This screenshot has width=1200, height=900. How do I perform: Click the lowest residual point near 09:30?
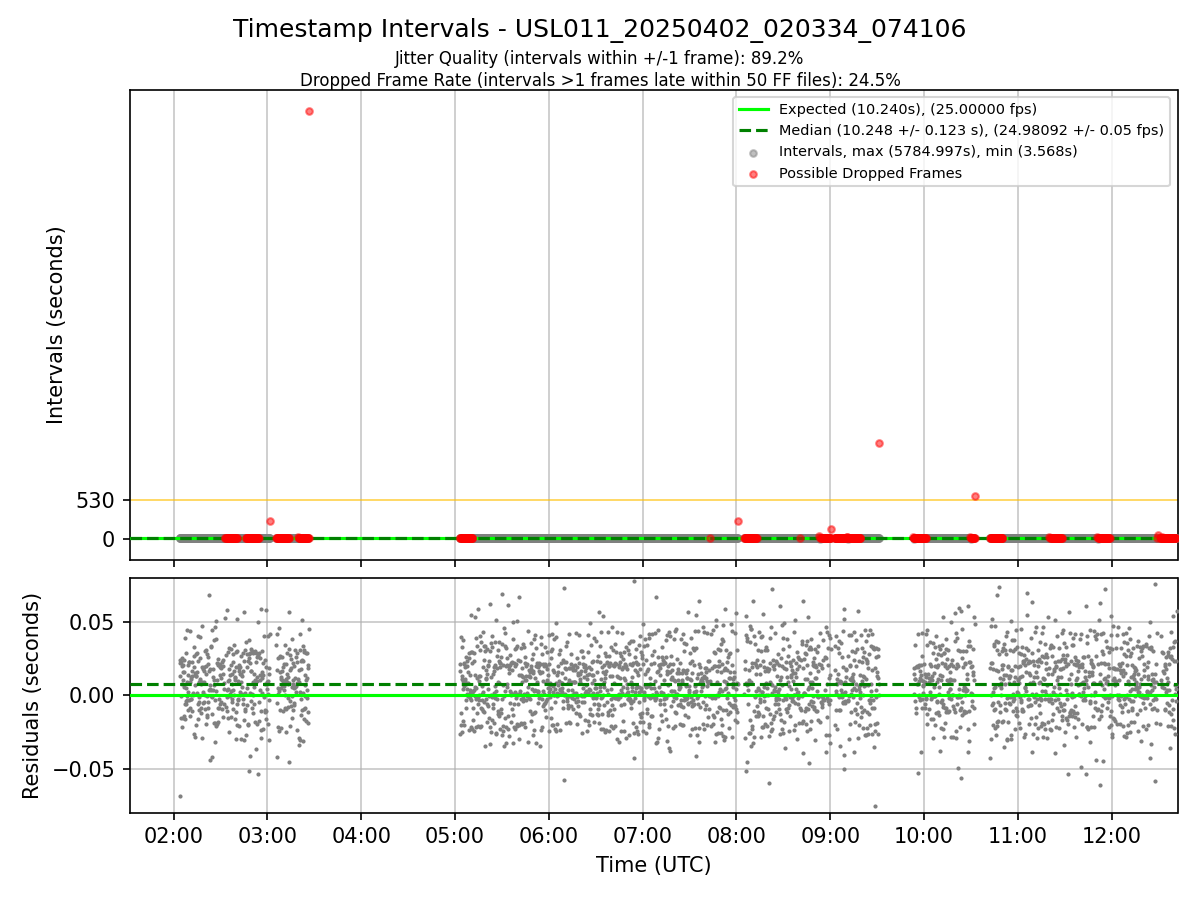point(875,806)
